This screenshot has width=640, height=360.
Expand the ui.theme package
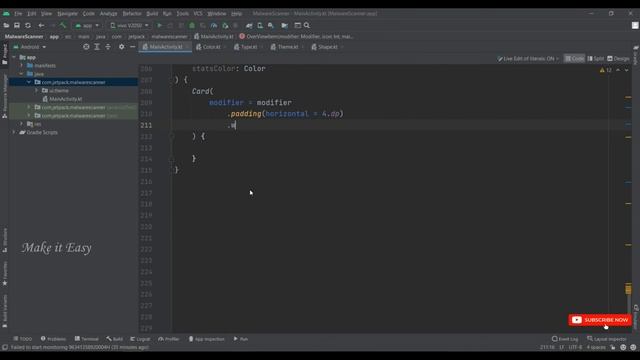click(x=36, y=91)
